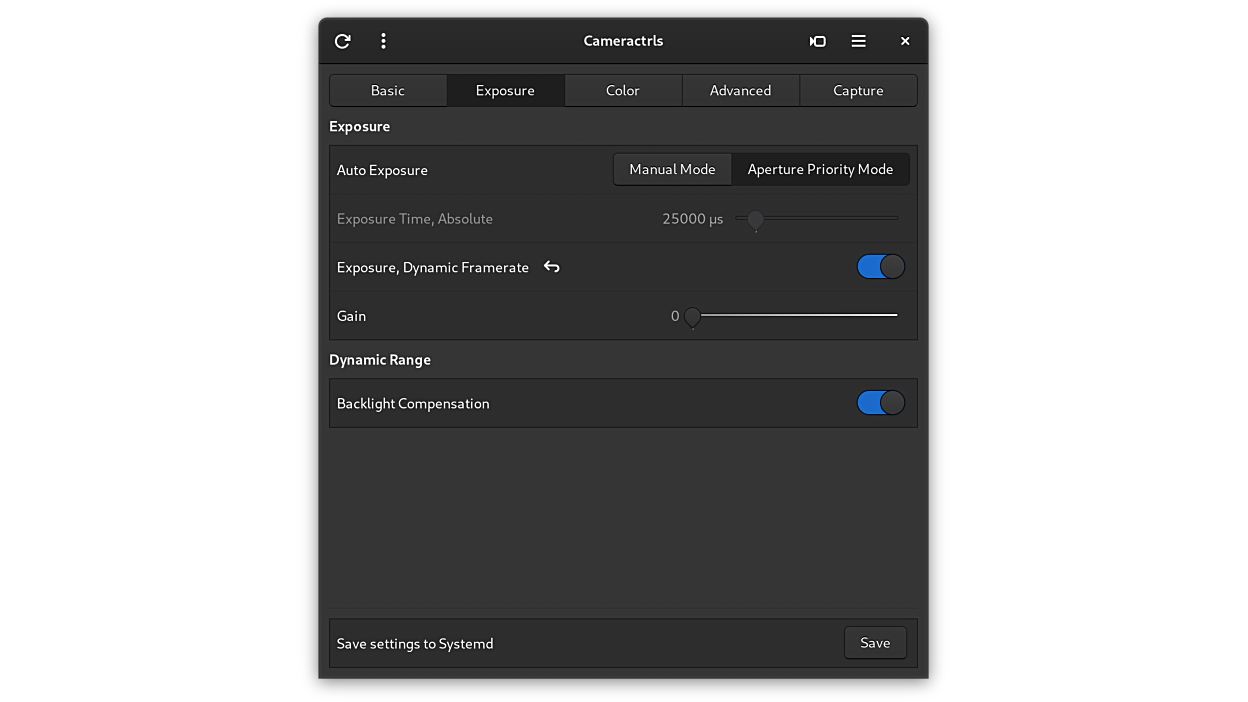The width and height of the screenshot is (1248, 702).
Task: Refresh the camera controls
Action: click(342, 41)
